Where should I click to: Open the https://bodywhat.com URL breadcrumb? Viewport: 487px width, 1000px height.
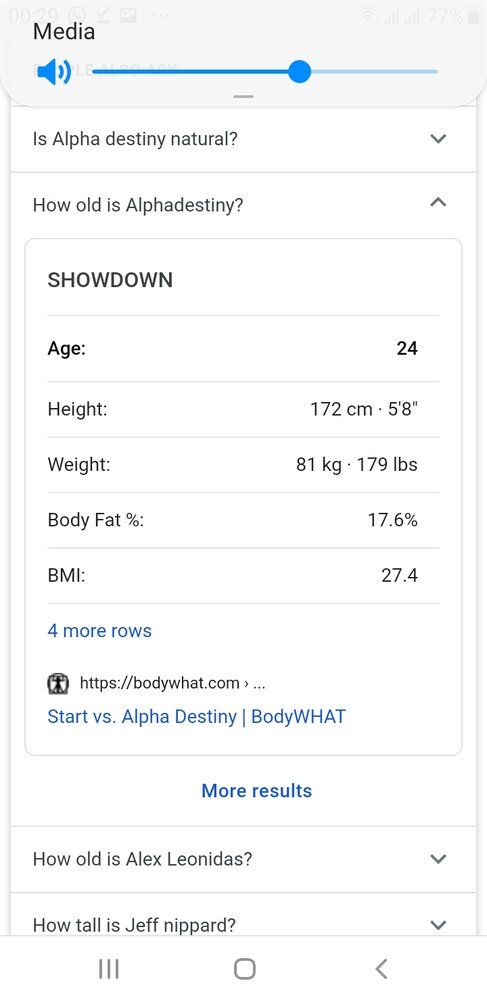(x=173, y=684)
